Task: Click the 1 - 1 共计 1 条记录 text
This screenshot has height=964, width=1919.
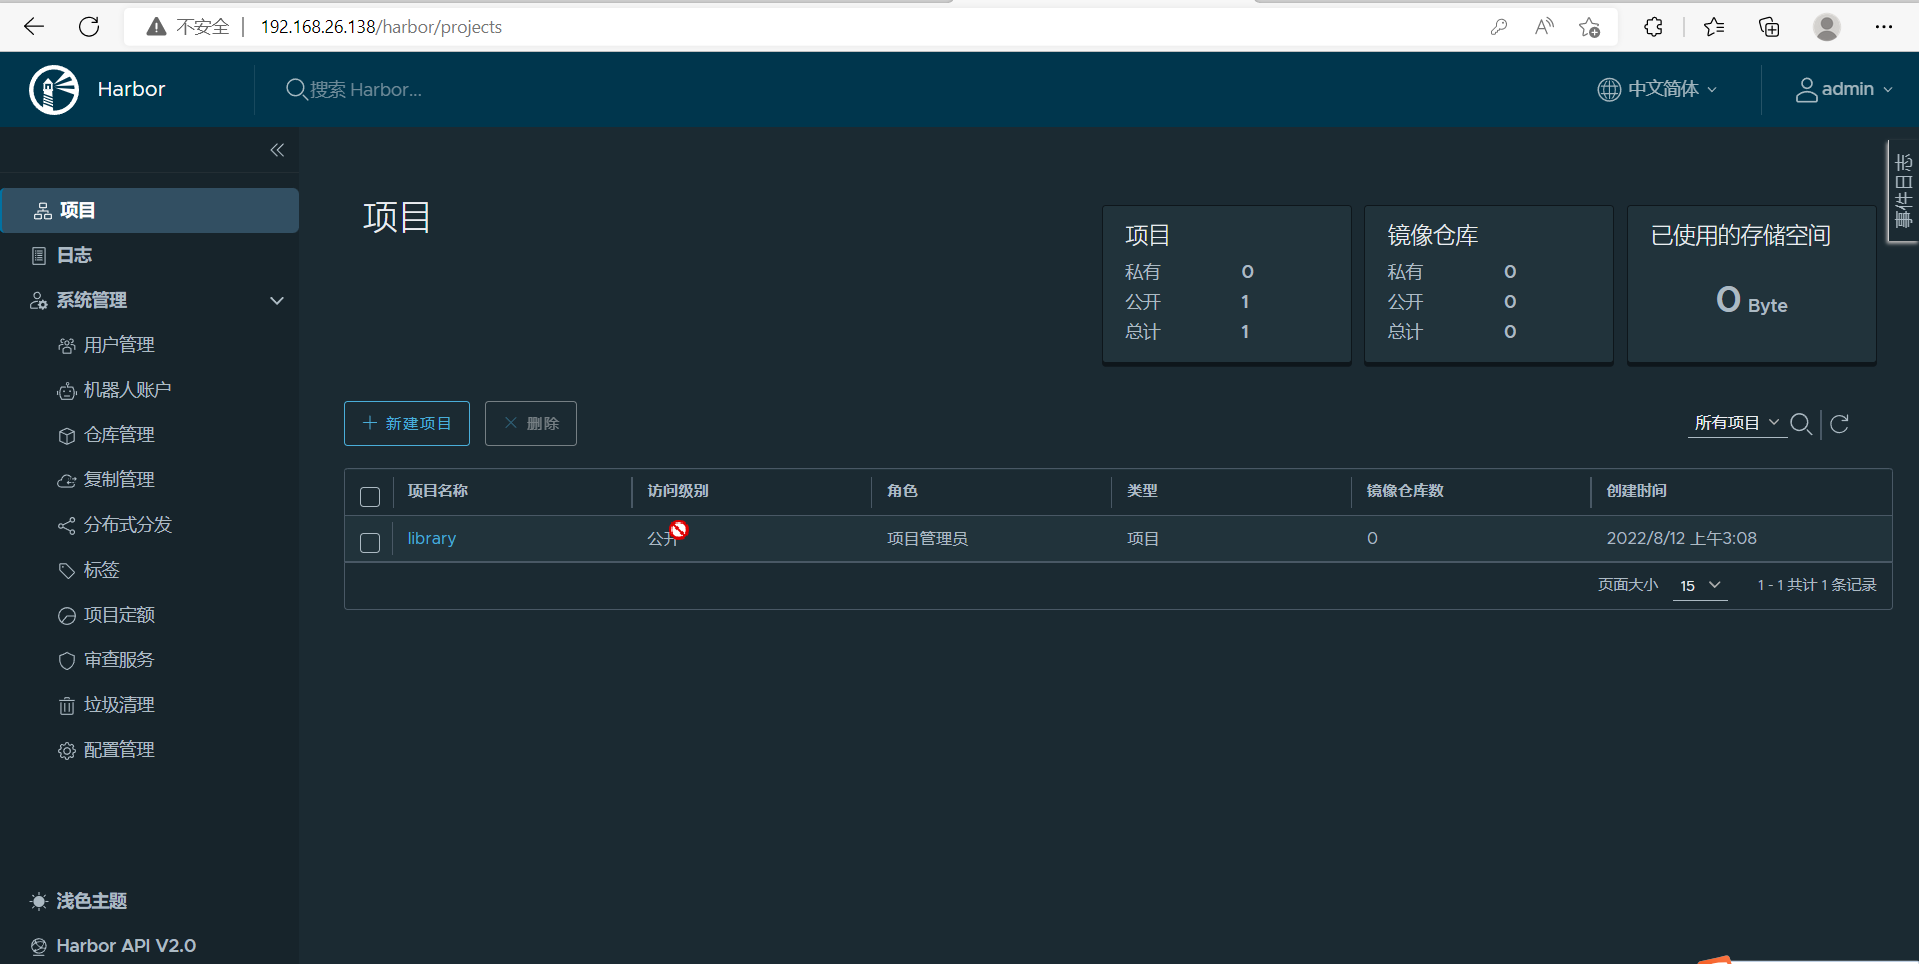Action: click(x=1817, y=585)
